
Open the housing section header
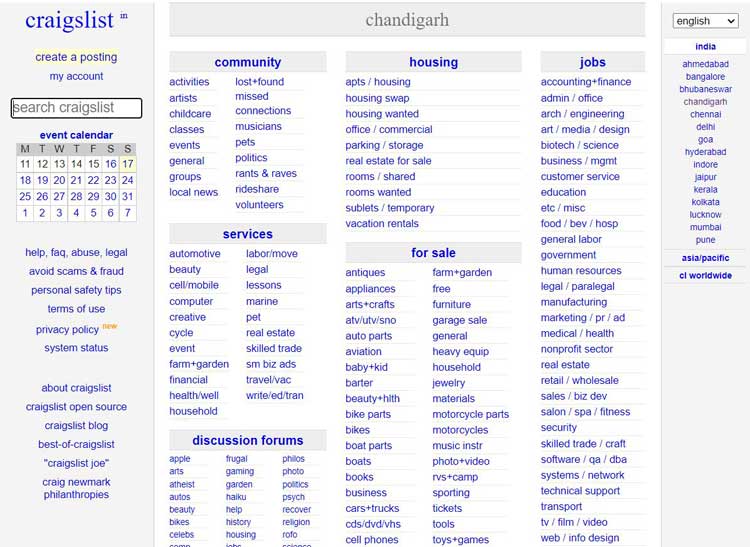point(433,62)
